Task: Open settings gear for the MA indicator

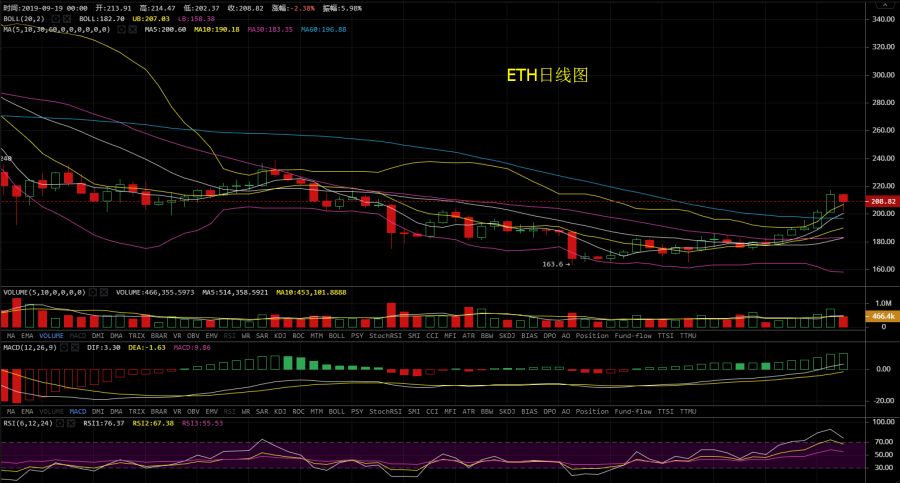Action: (122, 29)
